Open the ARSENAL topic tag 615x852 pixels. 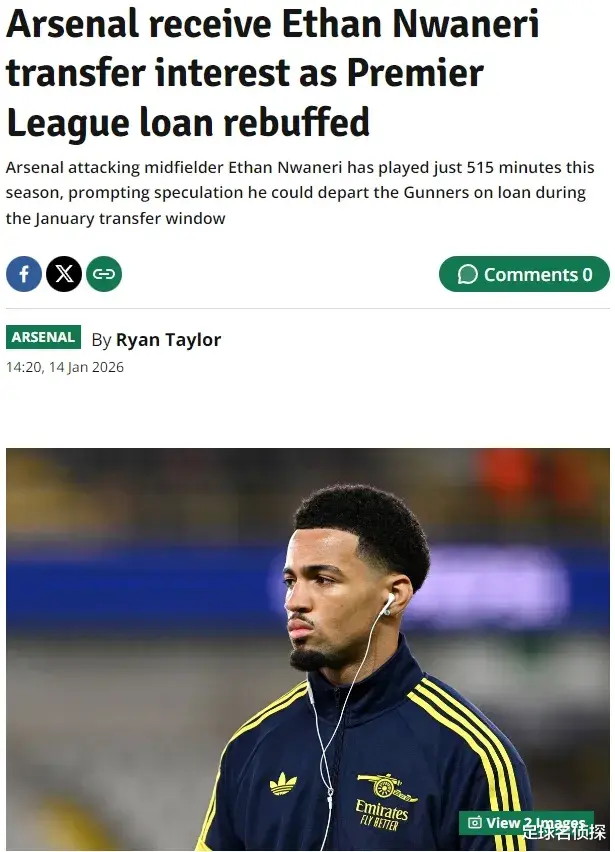pyautogui.click(x=43, y=337)
